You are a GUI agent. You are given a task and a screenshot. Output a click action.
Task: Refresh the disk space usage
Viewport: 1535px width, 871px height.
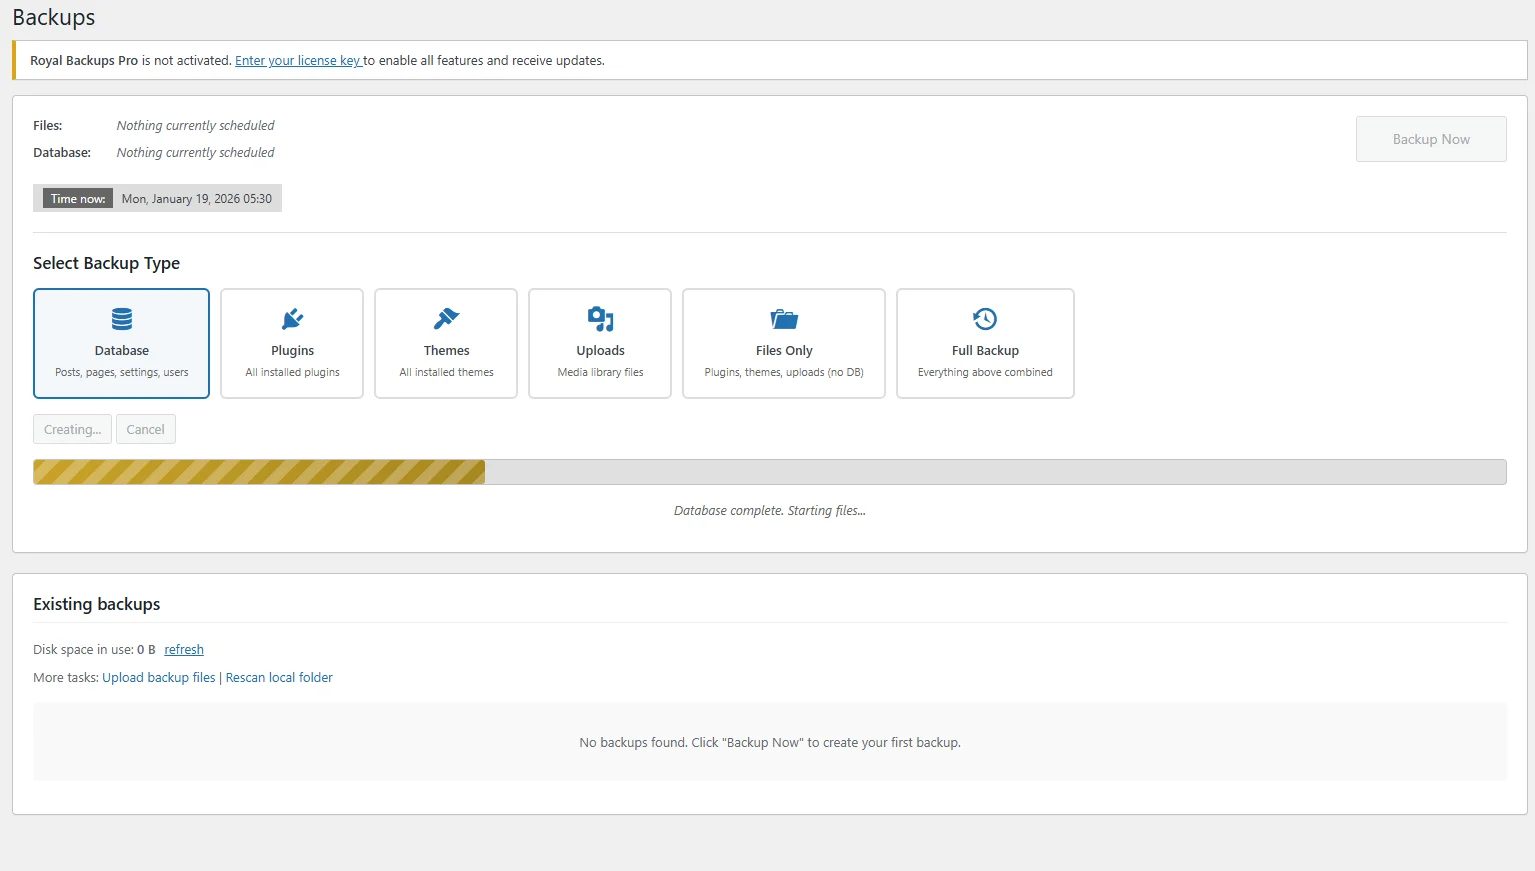pyautogui.click(x=184, y=649)
